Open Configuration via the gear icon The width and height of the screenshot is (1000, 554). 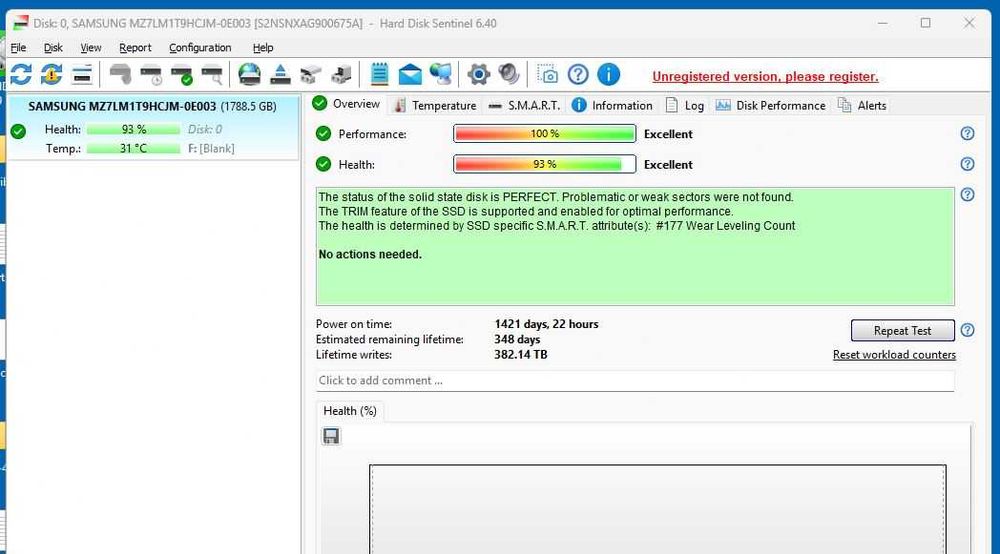[478, 75]
